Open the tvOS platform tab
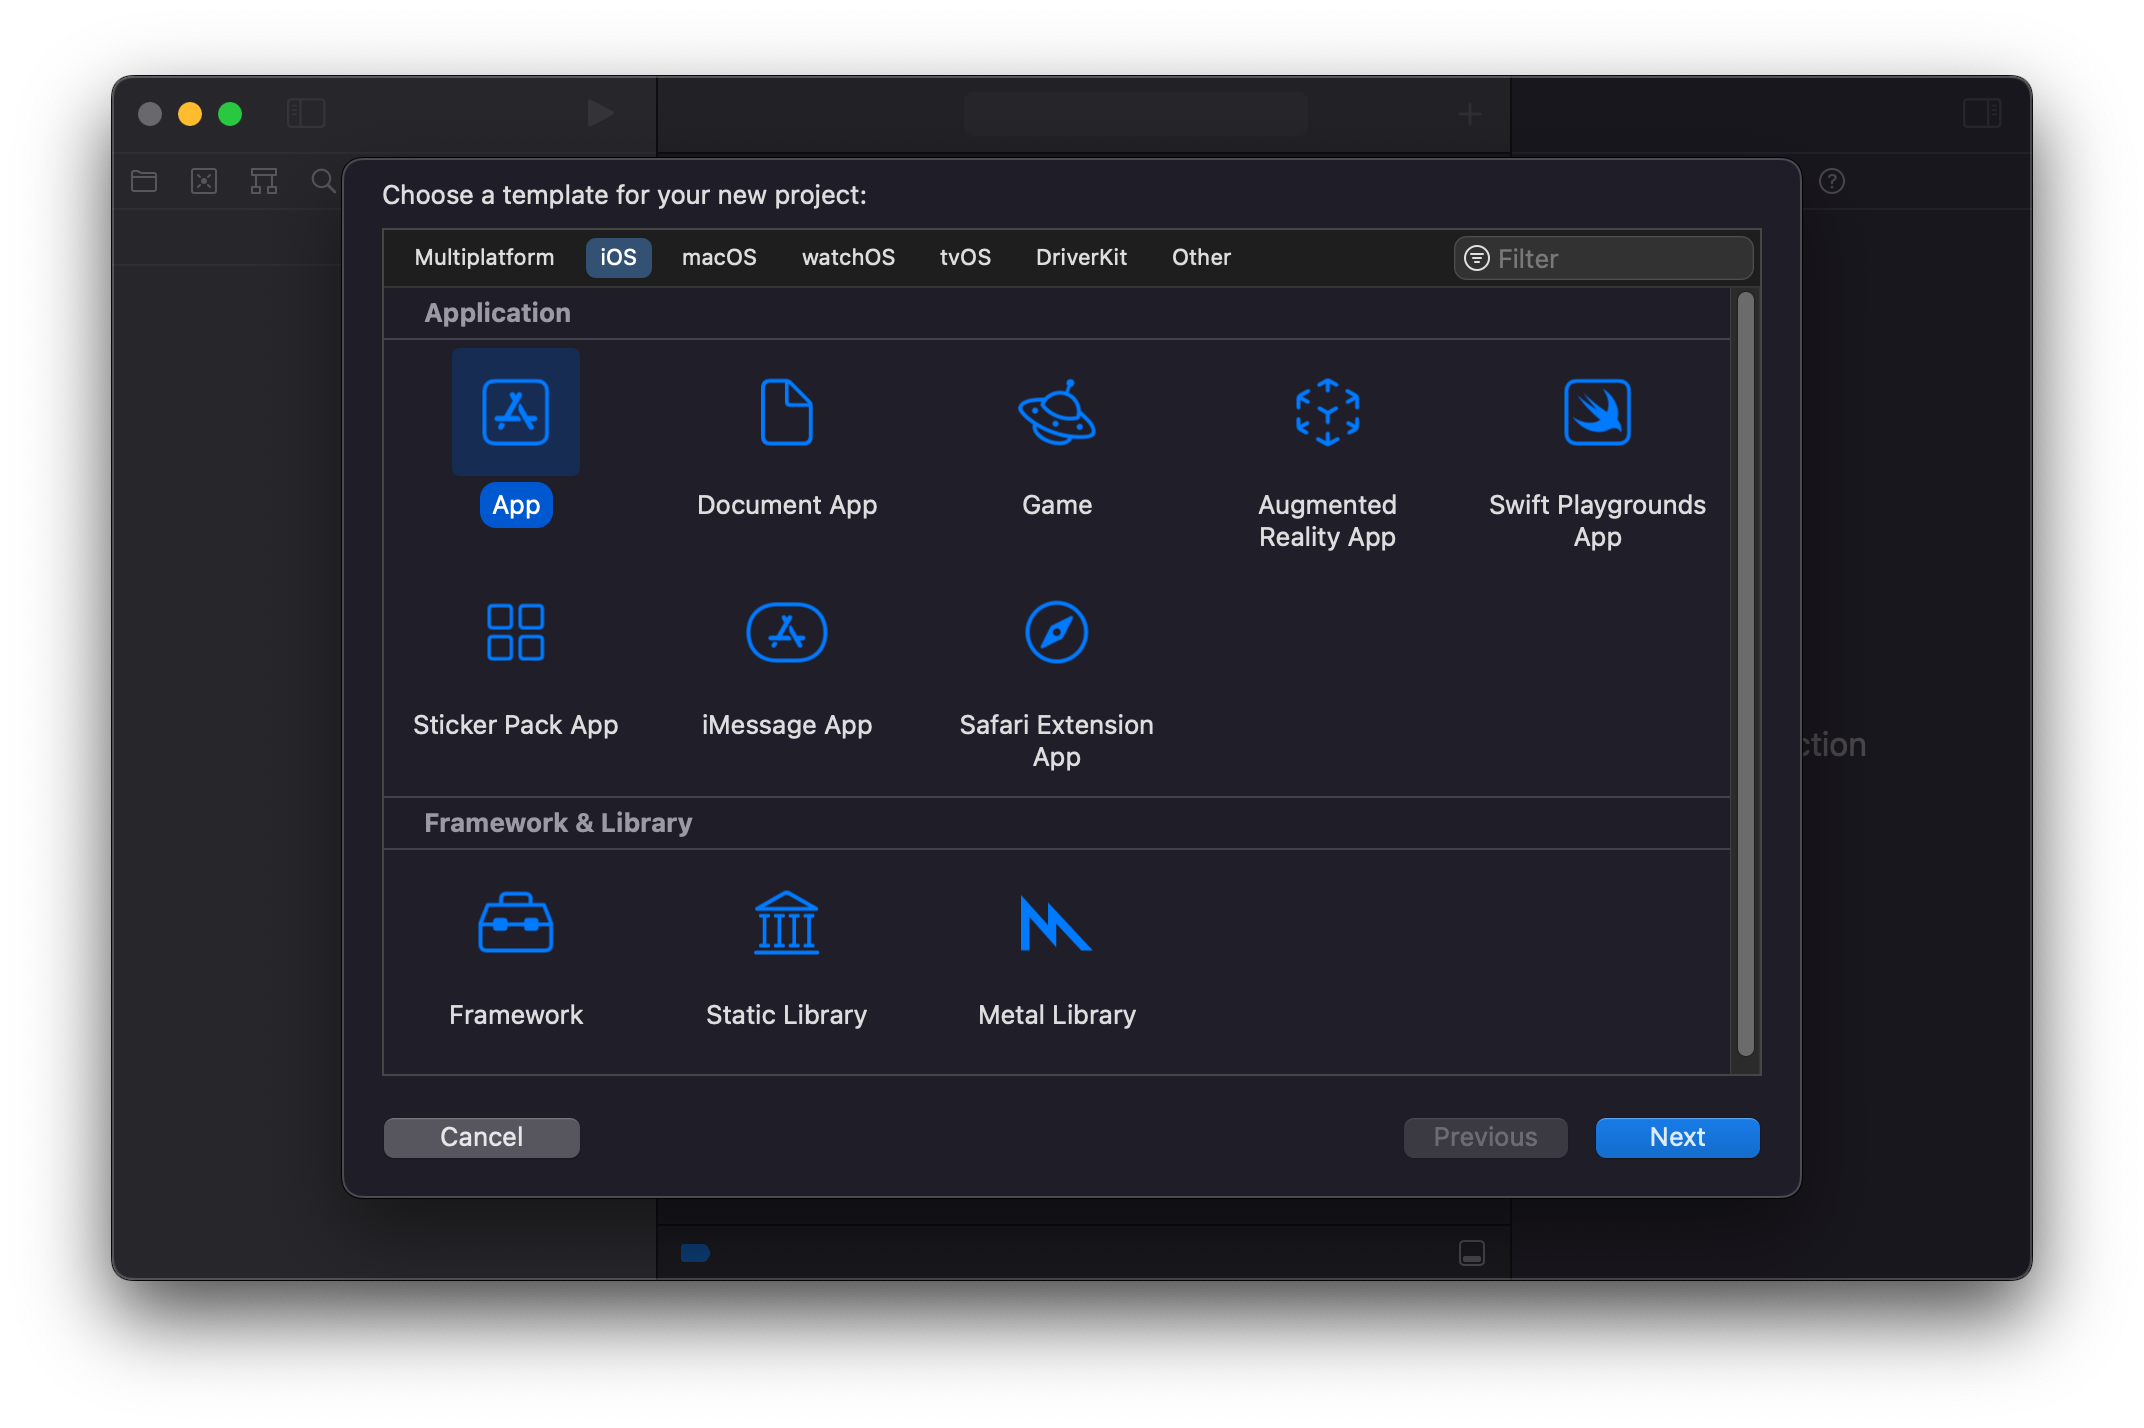The width and height of the screenshot is (2144, 1428). (965, 257)
